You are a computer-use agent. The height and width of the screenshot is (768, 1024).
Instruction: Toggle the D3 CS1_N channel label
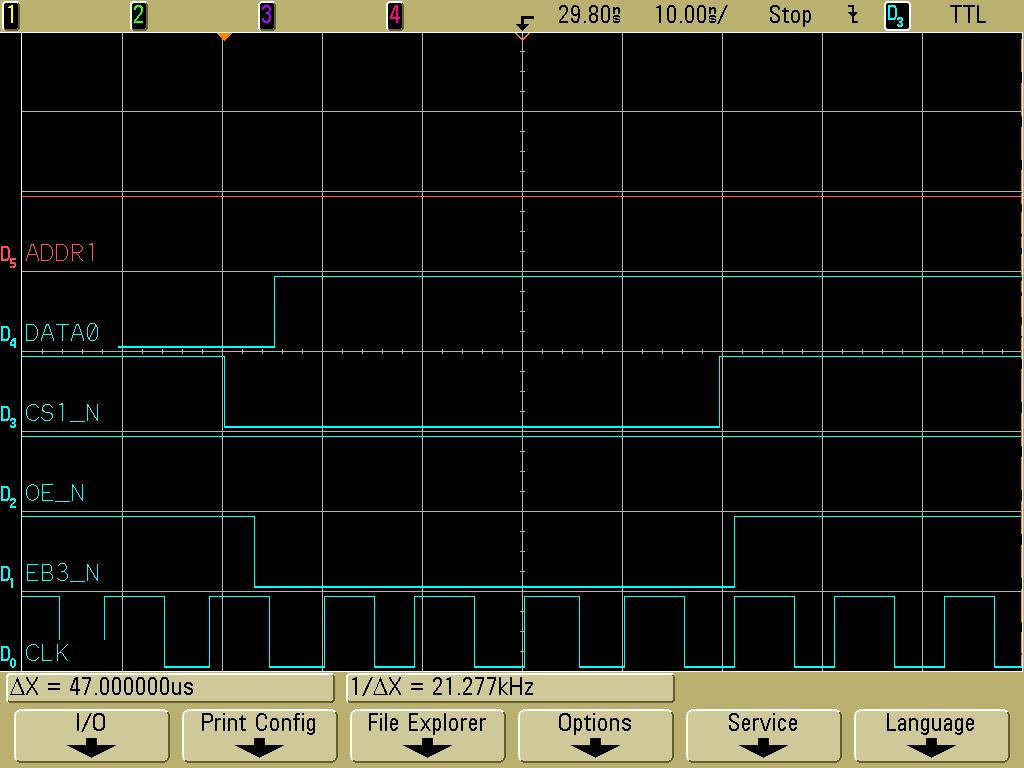[x=61, y=414]
